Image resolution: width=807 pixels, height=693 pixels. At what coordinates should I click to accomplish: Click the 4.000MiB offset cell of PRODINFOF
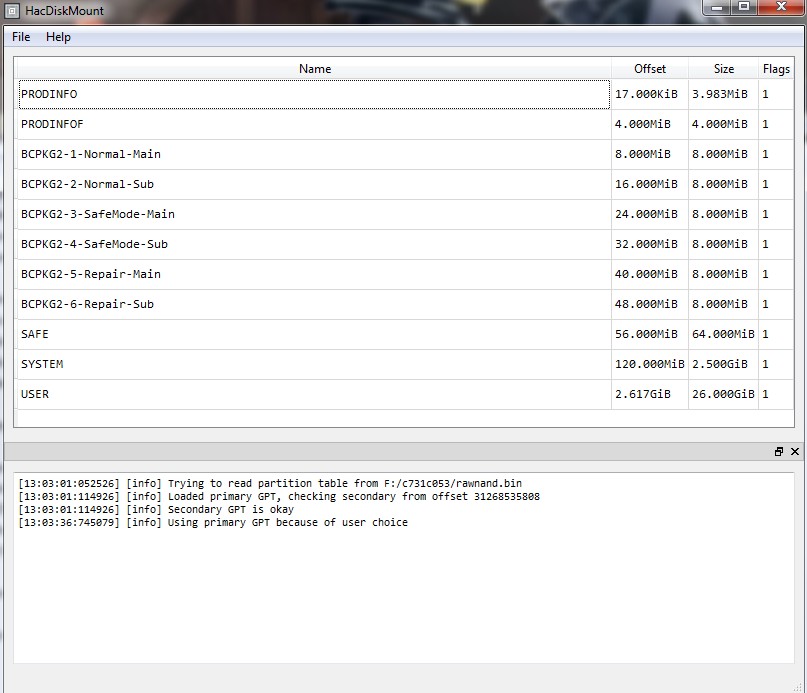(x=650, y=124)
